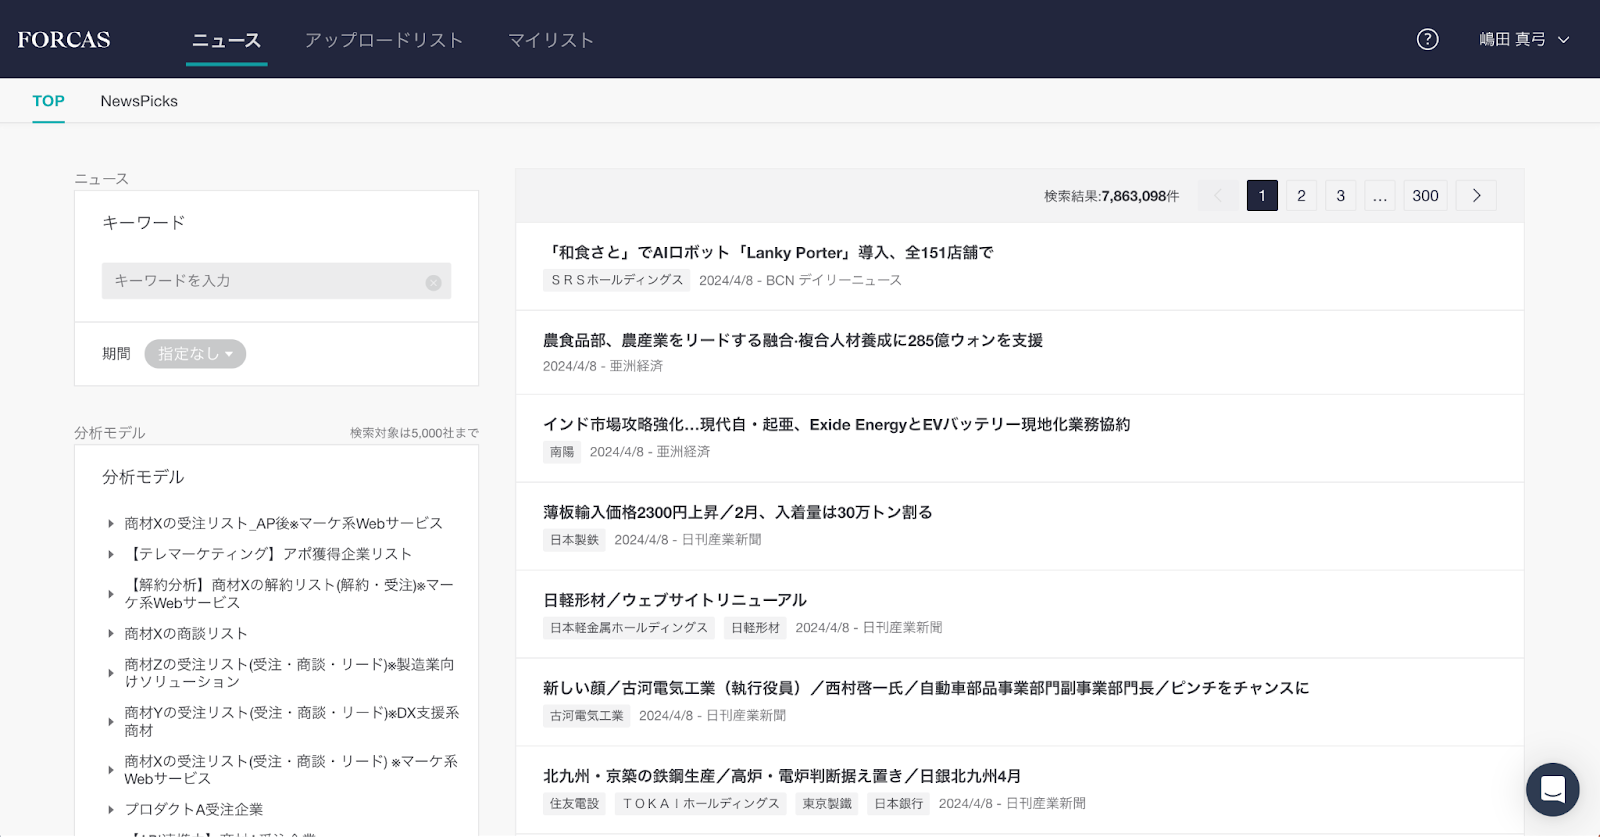Image resolution: width=1600 pixels, height=837 pixels.
Task: Select the 古河電気工業 company tag
Action: coord(587,716)
